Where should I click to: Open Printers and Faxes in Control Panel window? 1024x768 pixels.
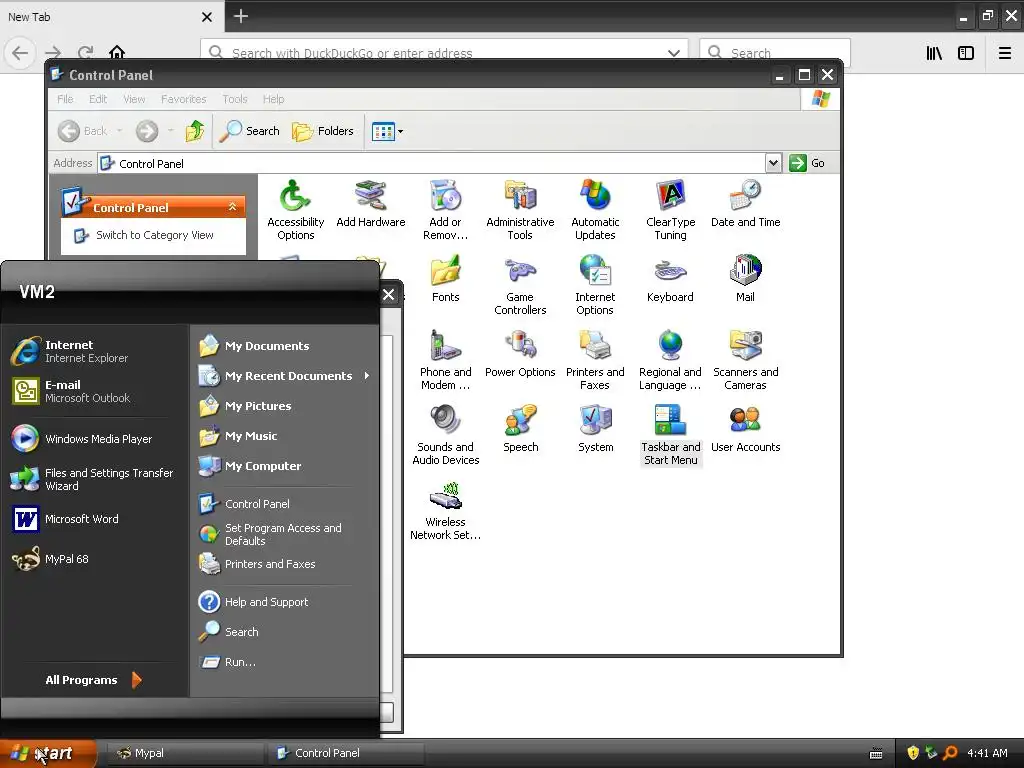pos(595,360)
